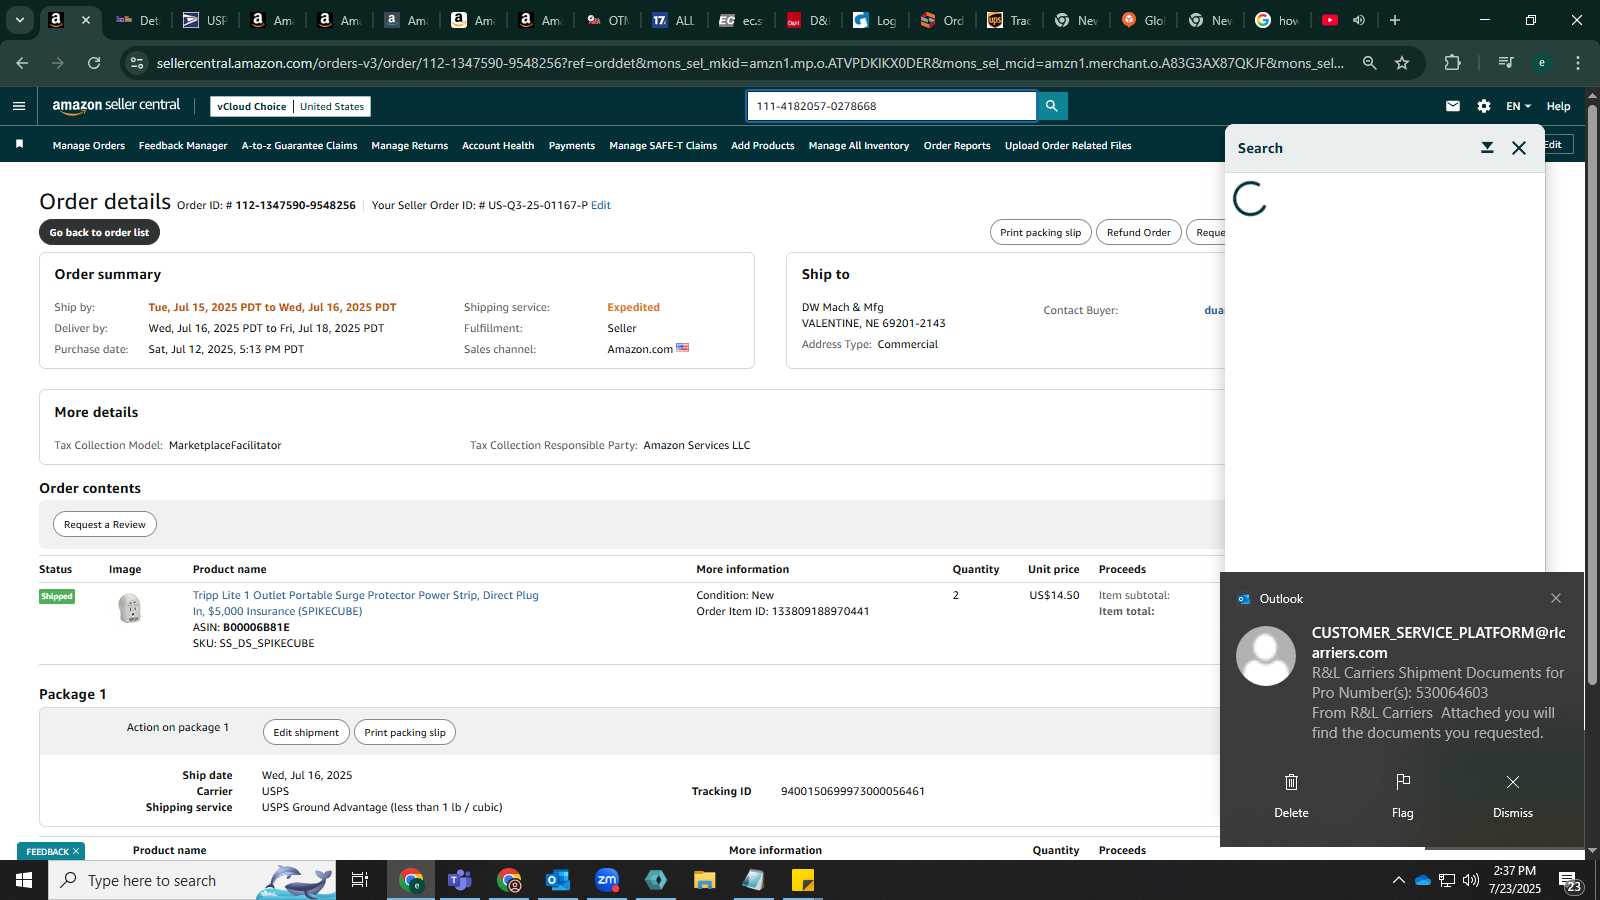Dismiss the Outlook notification
1600x900 pixels.
1513,795
